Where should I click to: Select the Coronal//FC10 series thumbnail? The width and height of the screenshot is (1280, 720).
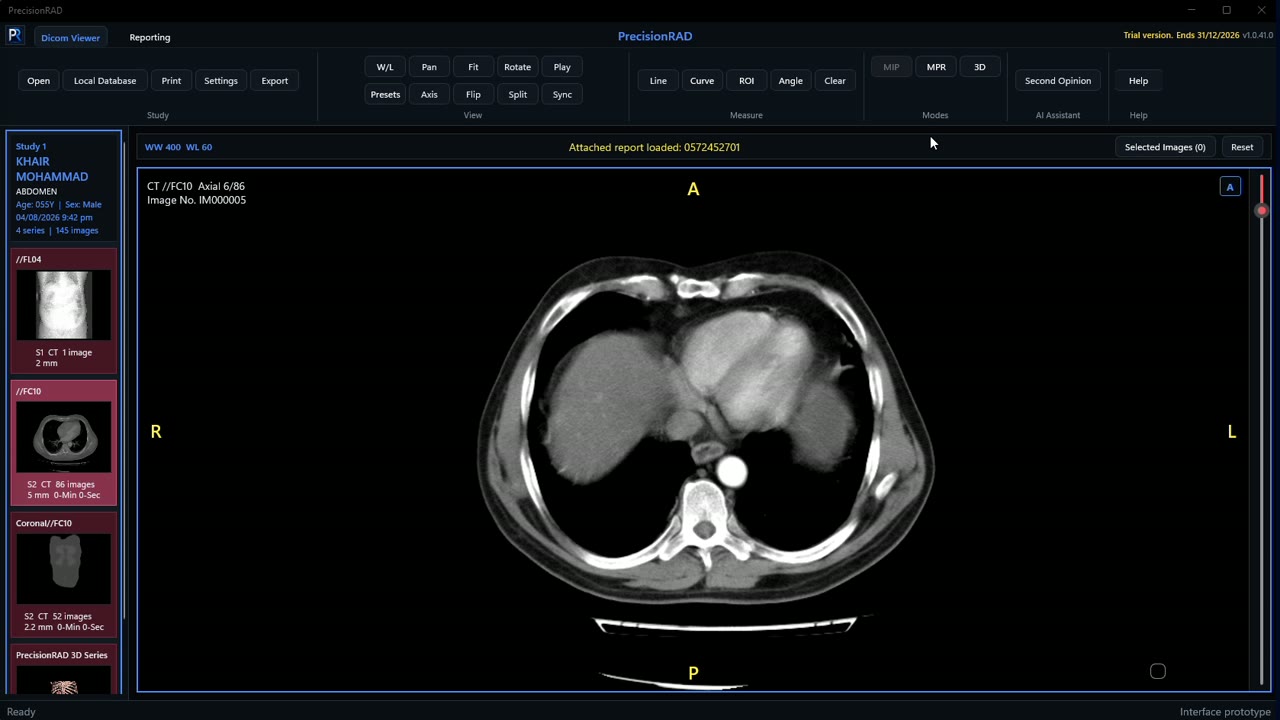point(64,575)
